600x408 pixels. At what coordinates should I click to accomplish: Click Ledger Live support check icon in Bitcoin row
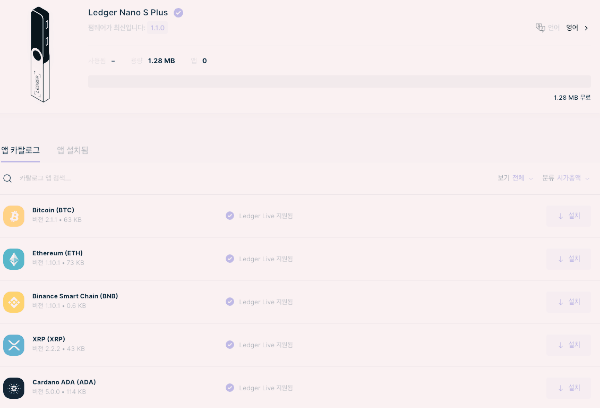[230, 216]
